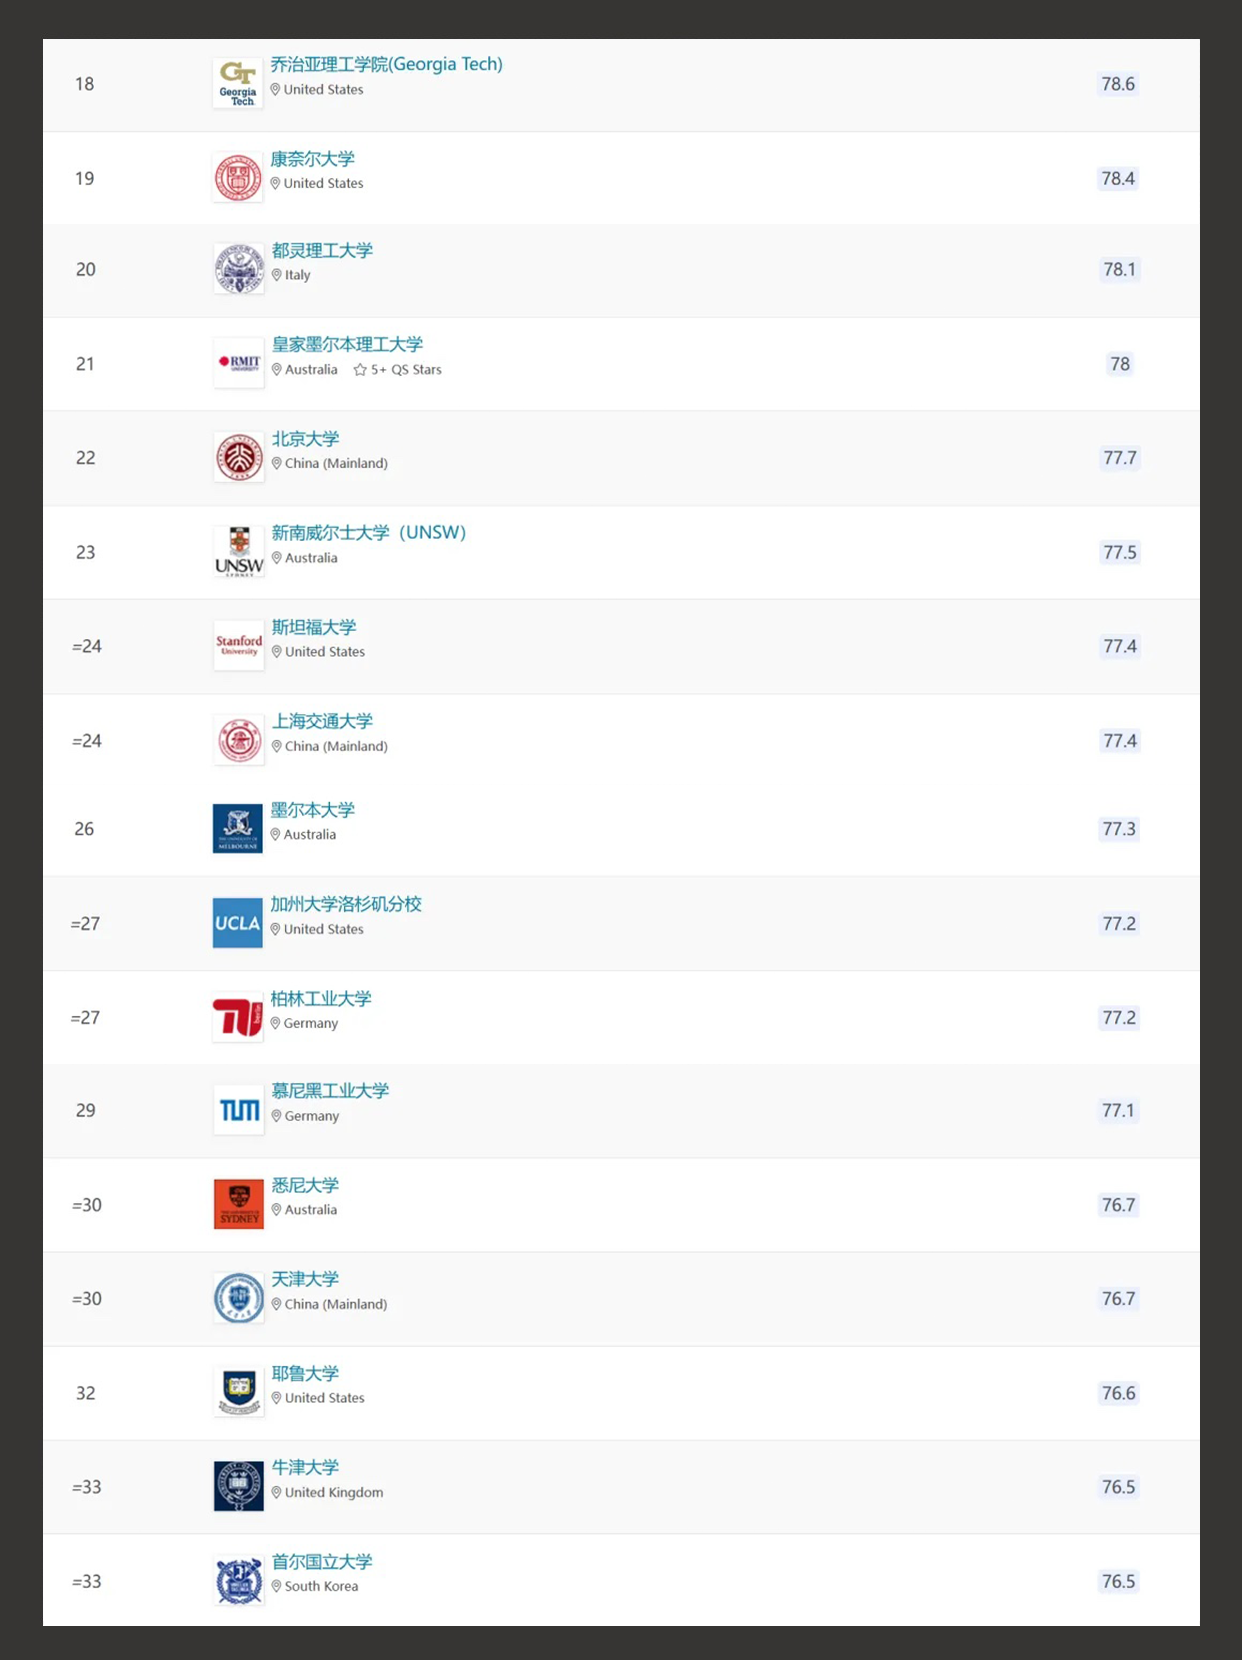Click the RMIT University logo
The height and width of the screenshot is (1660, 1242).
tap(239, 363)
